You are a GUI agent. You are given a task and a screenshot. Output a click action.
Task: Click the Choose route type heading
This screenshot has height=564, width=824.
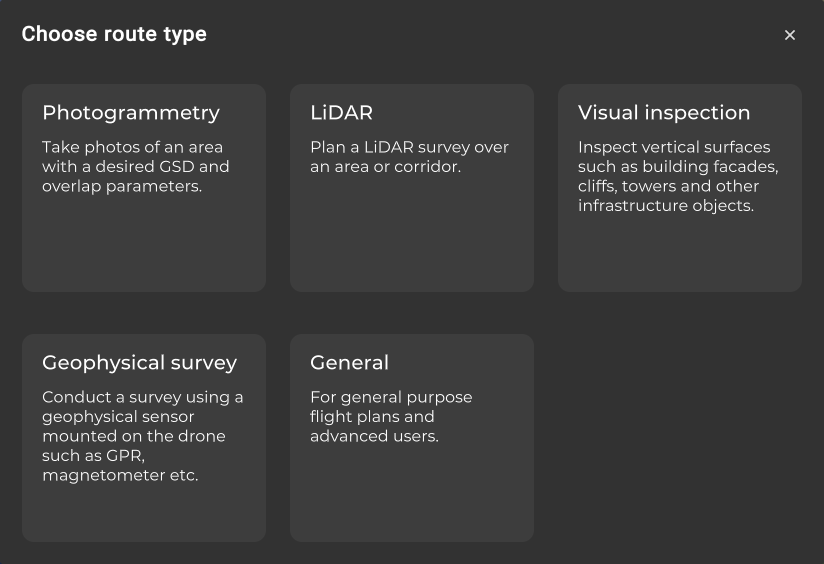[114, 34]
